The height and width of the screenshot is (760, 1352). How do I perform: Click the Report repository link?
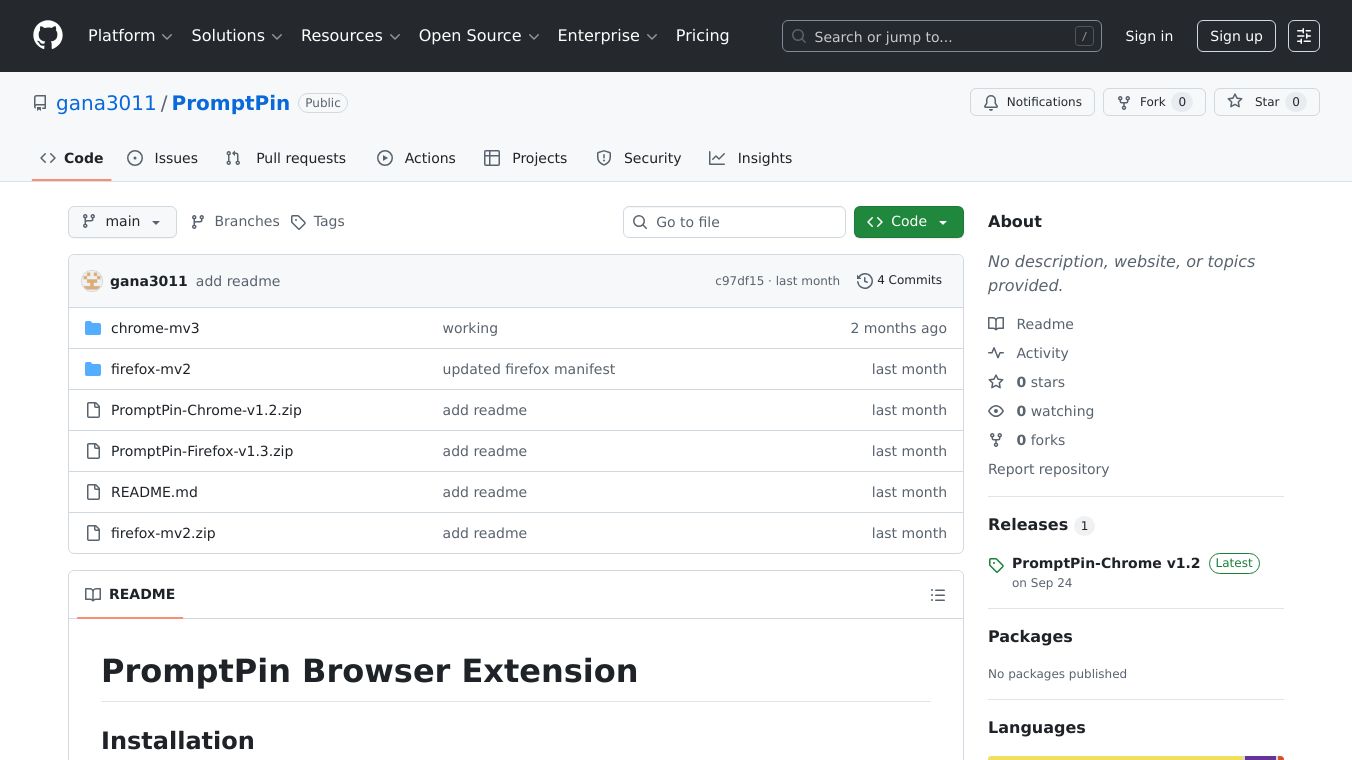[1048, 469]
